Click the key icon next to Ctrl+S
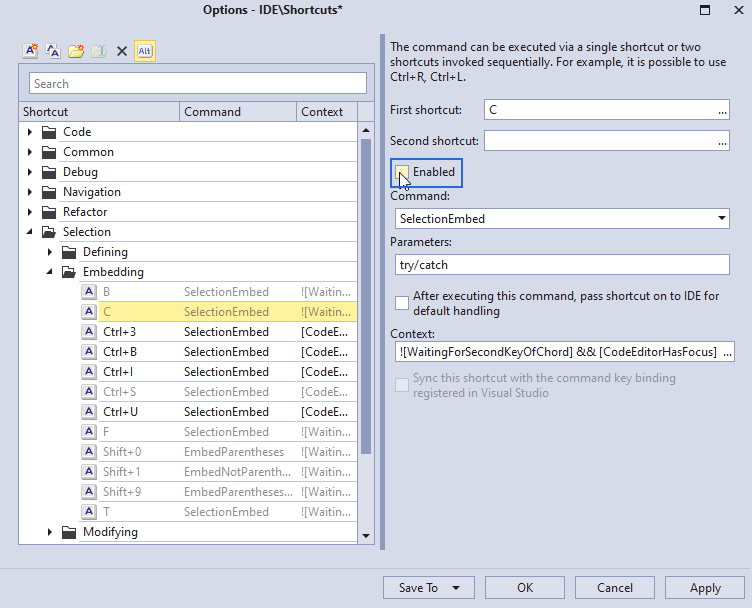This screenshot has height=608, width=752. coord(89,392)
